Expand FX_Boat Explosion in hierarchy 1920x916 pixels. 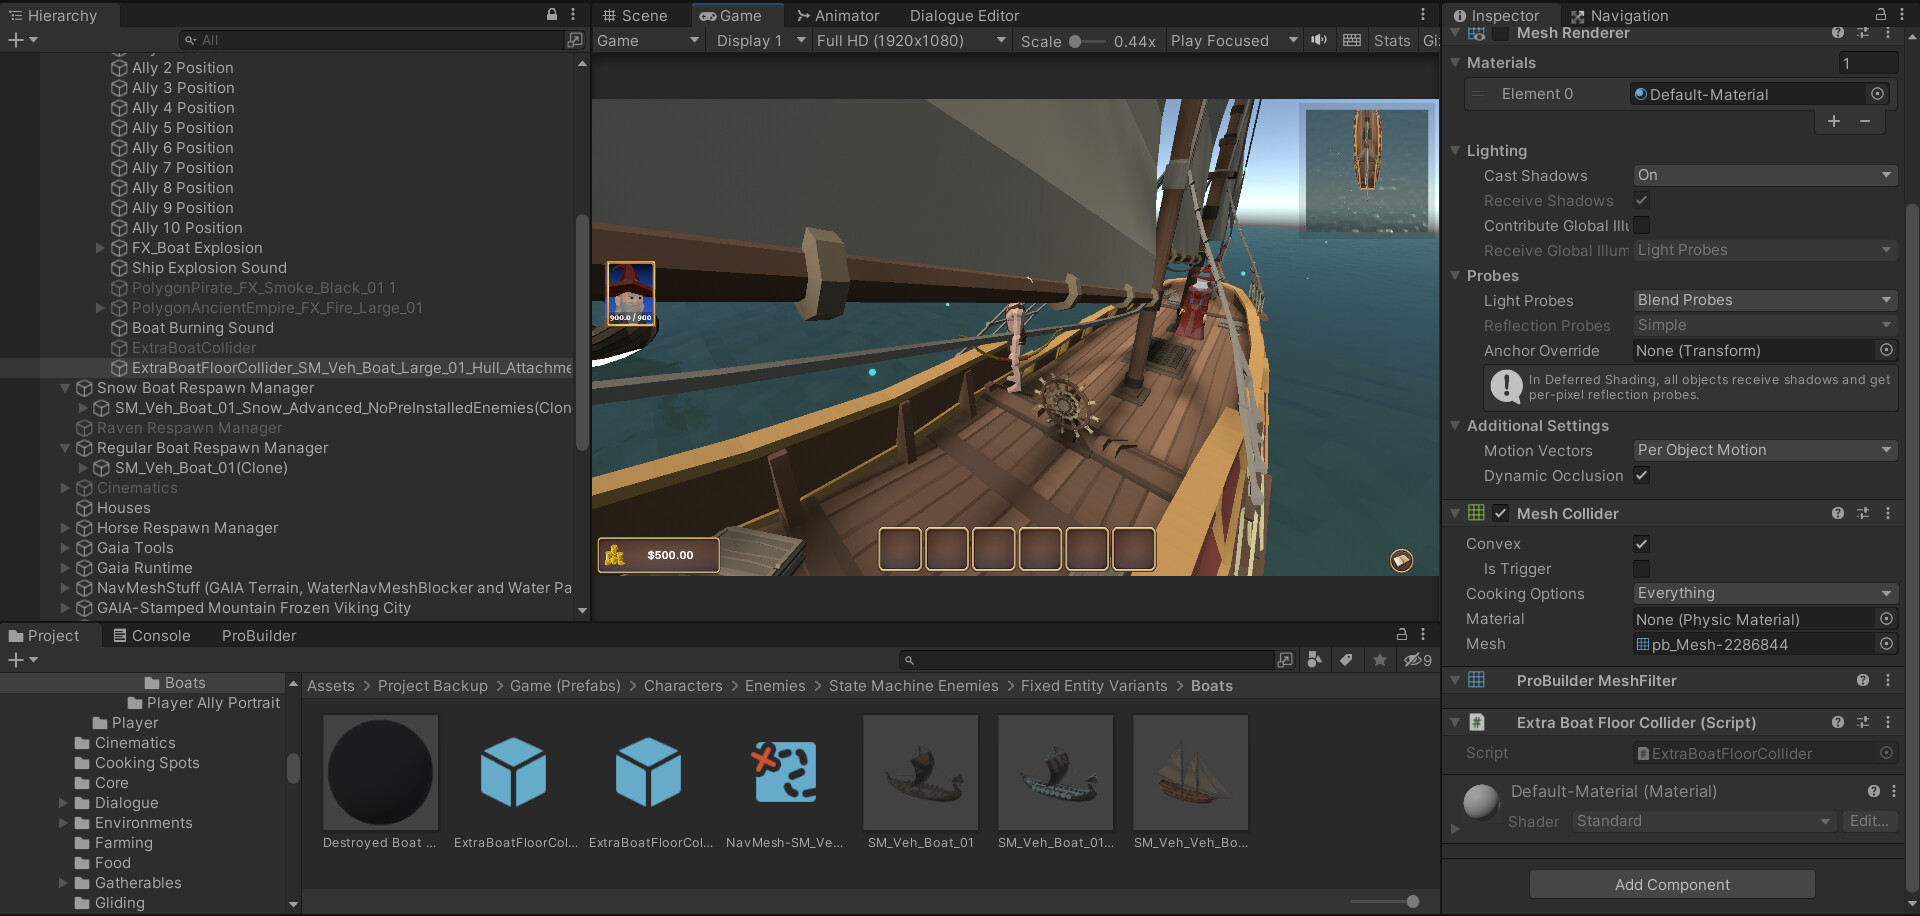(x=100, y=248)
